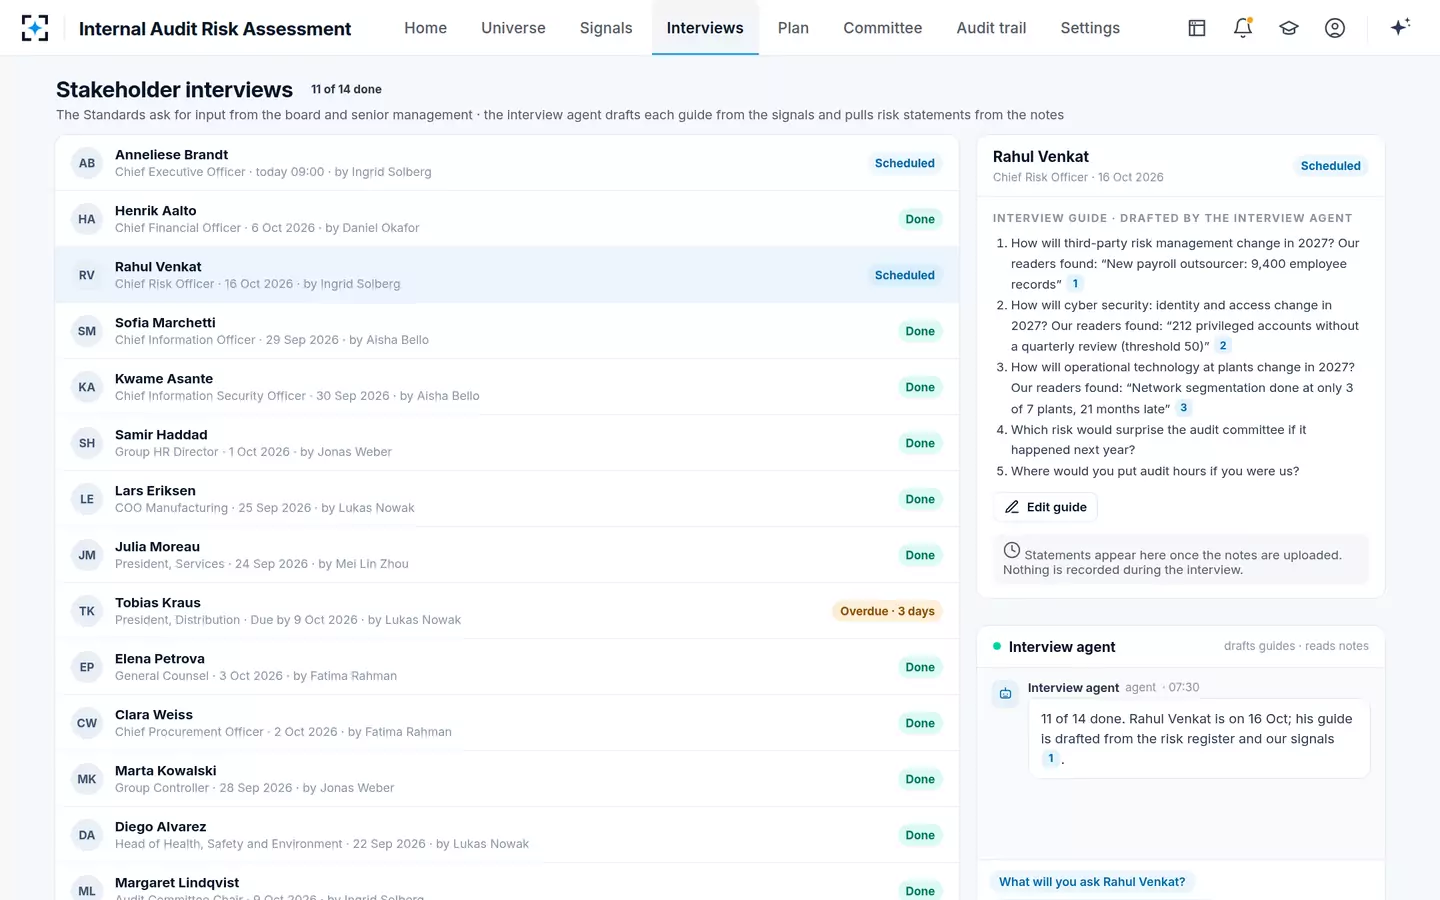Select the Julia Moreau interview row
Viewport: 1440px width, 900px height.
[x=507, y=555]
